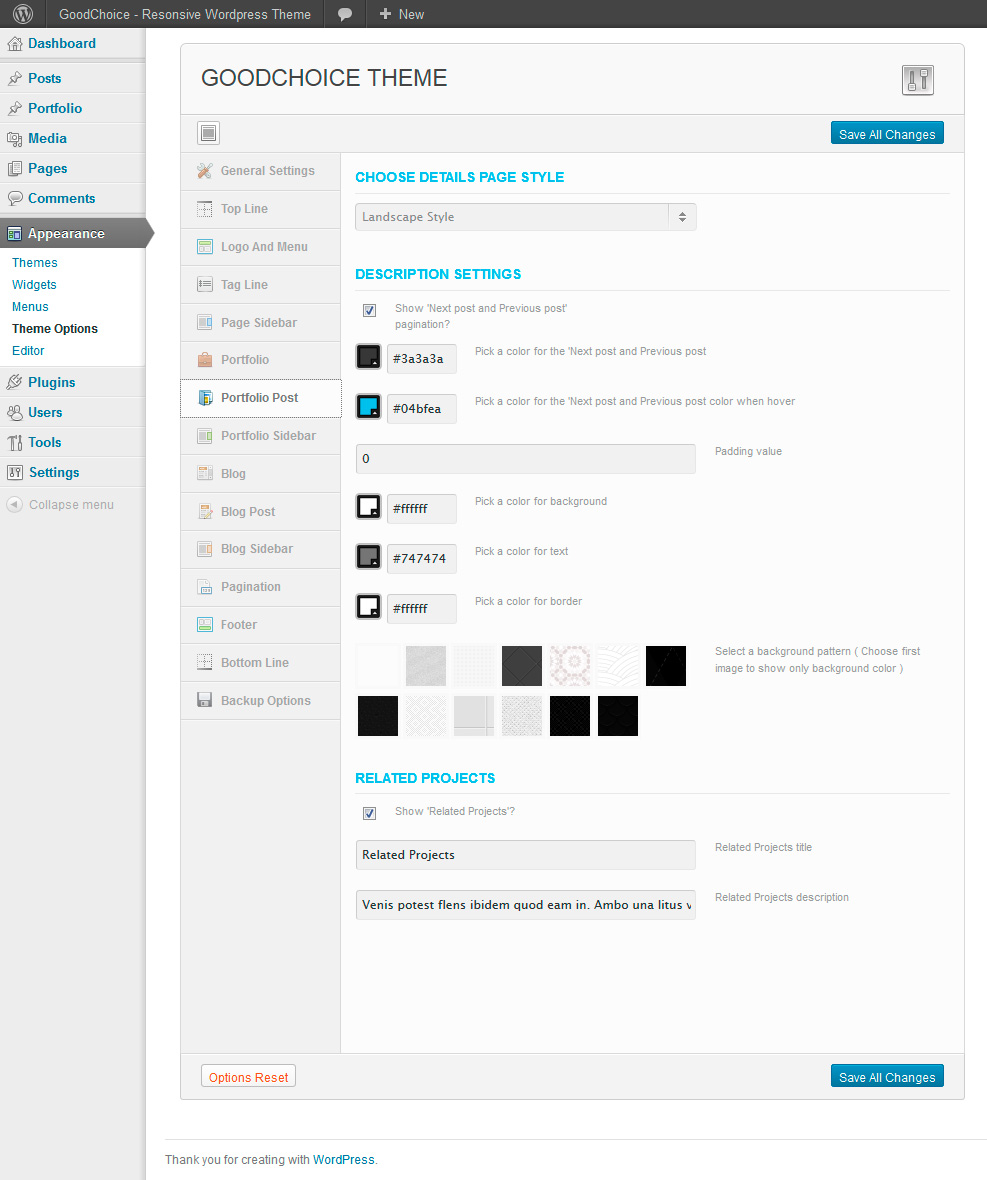Click the Portfolio briefcase tab icon
Viewport: 987px width, 1180px height.
pyautogui.click(x=205, y=360)
